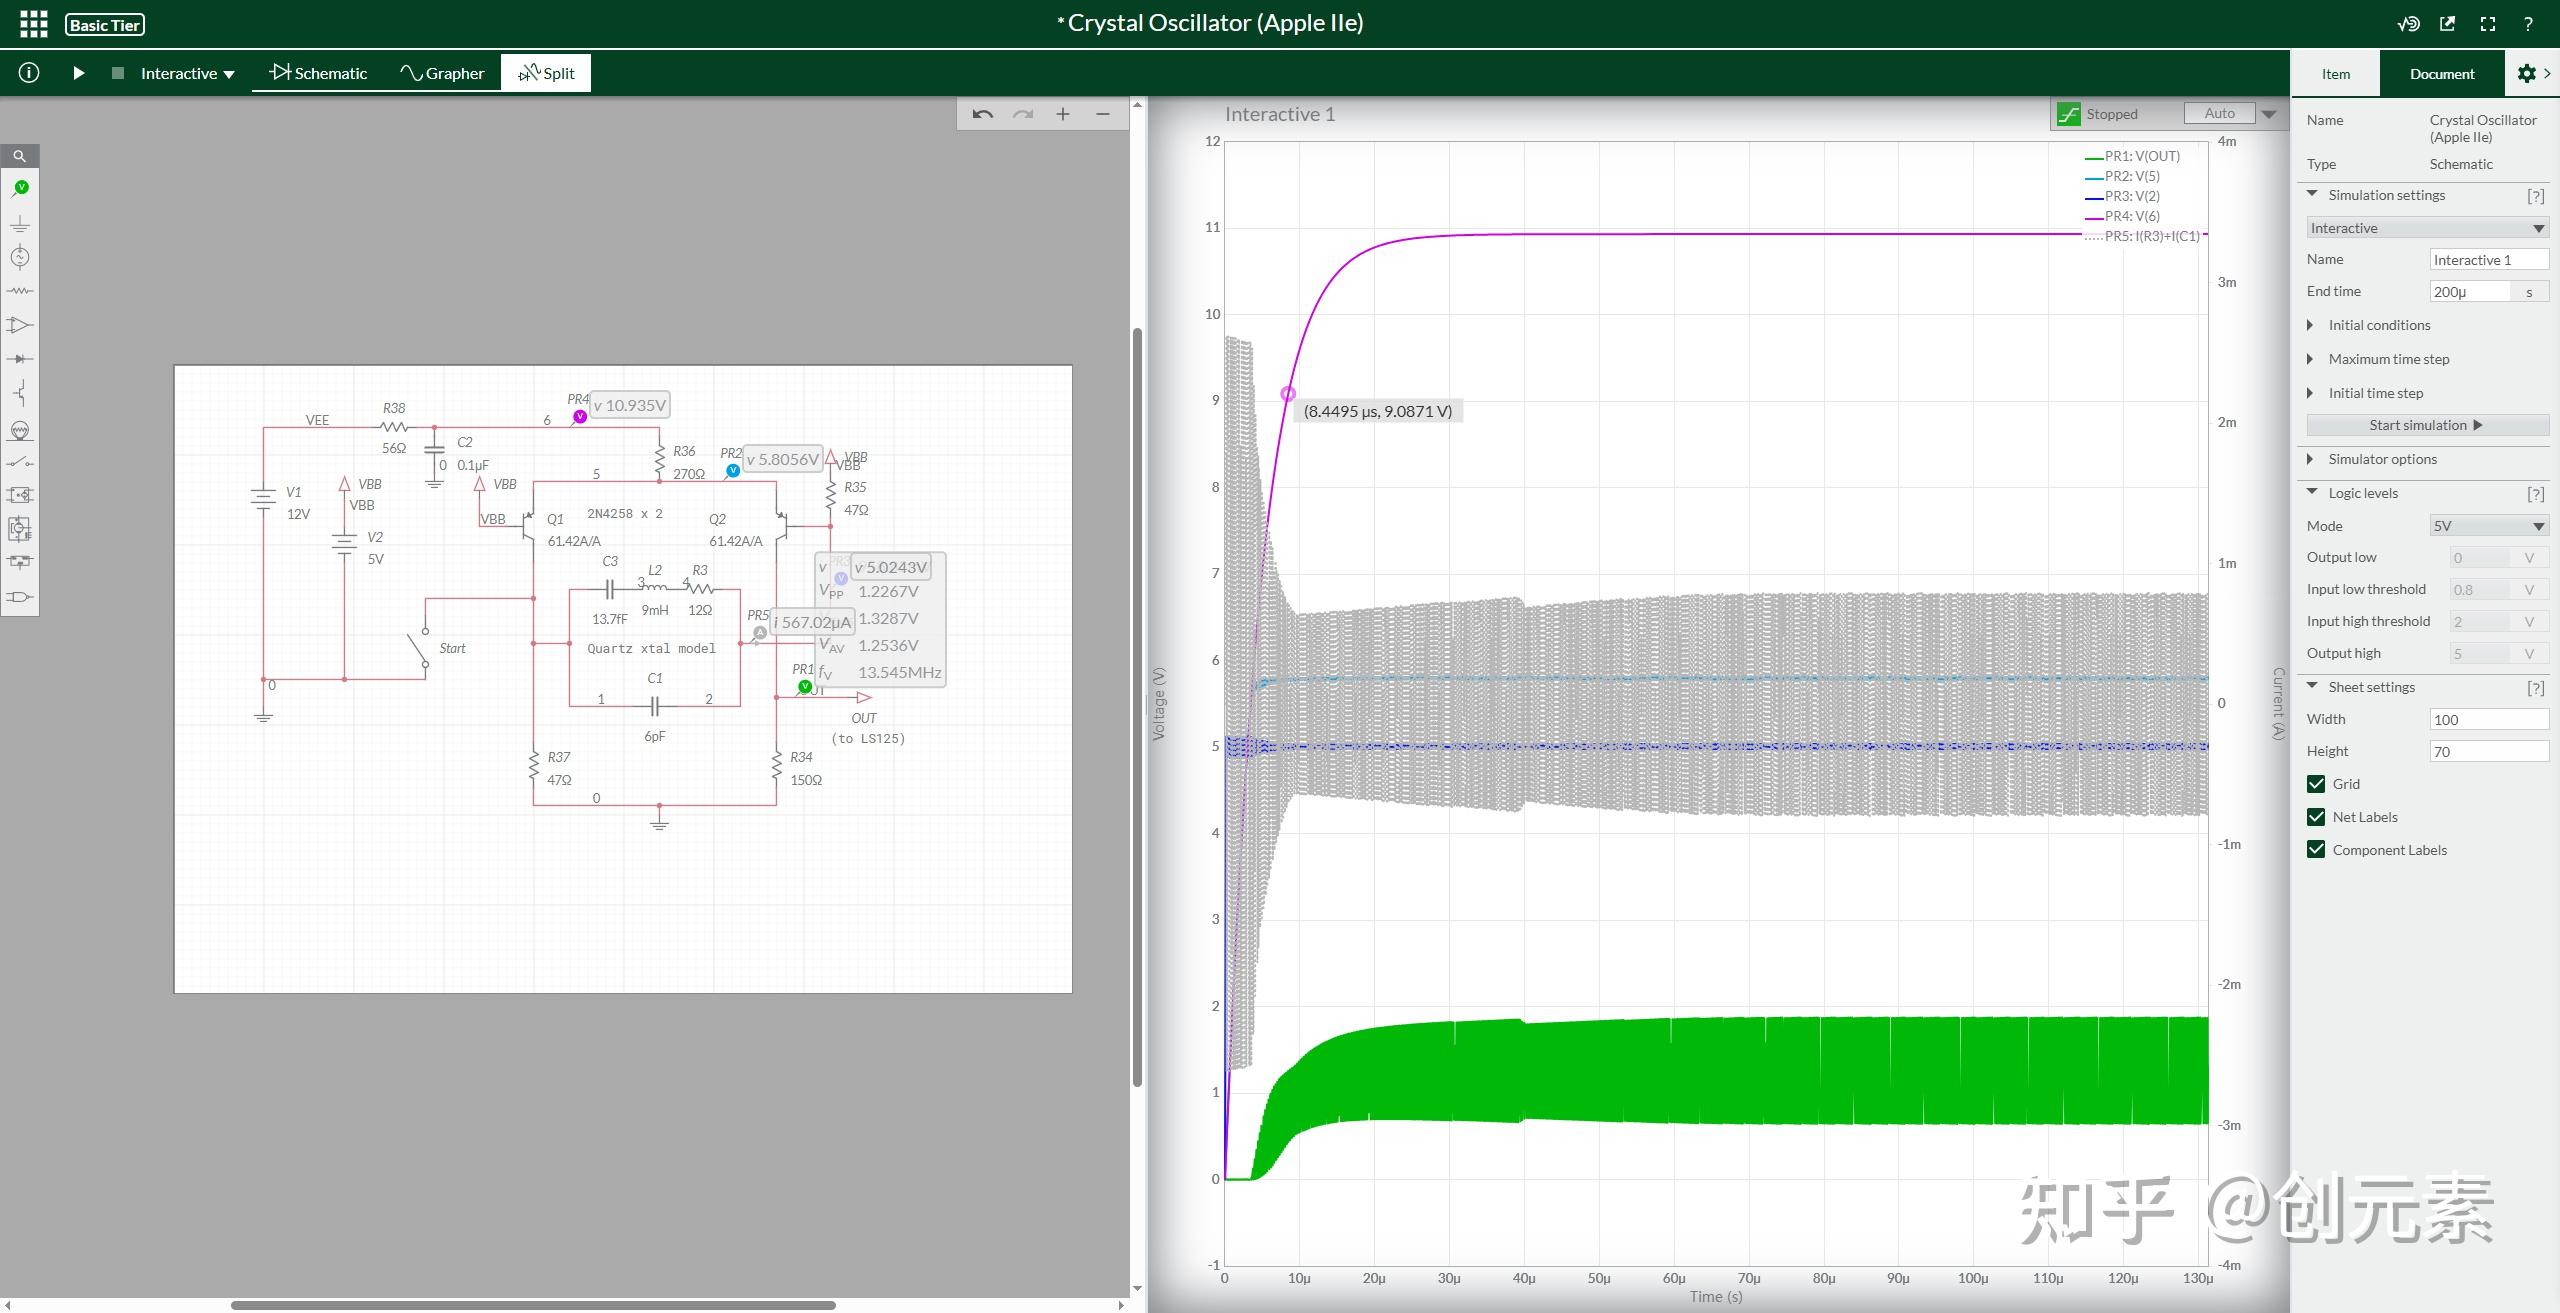Click the Start simulation button
Image resolution: width=2560 pixels, height=1313 pixels.
click(x=2426, y=425)
